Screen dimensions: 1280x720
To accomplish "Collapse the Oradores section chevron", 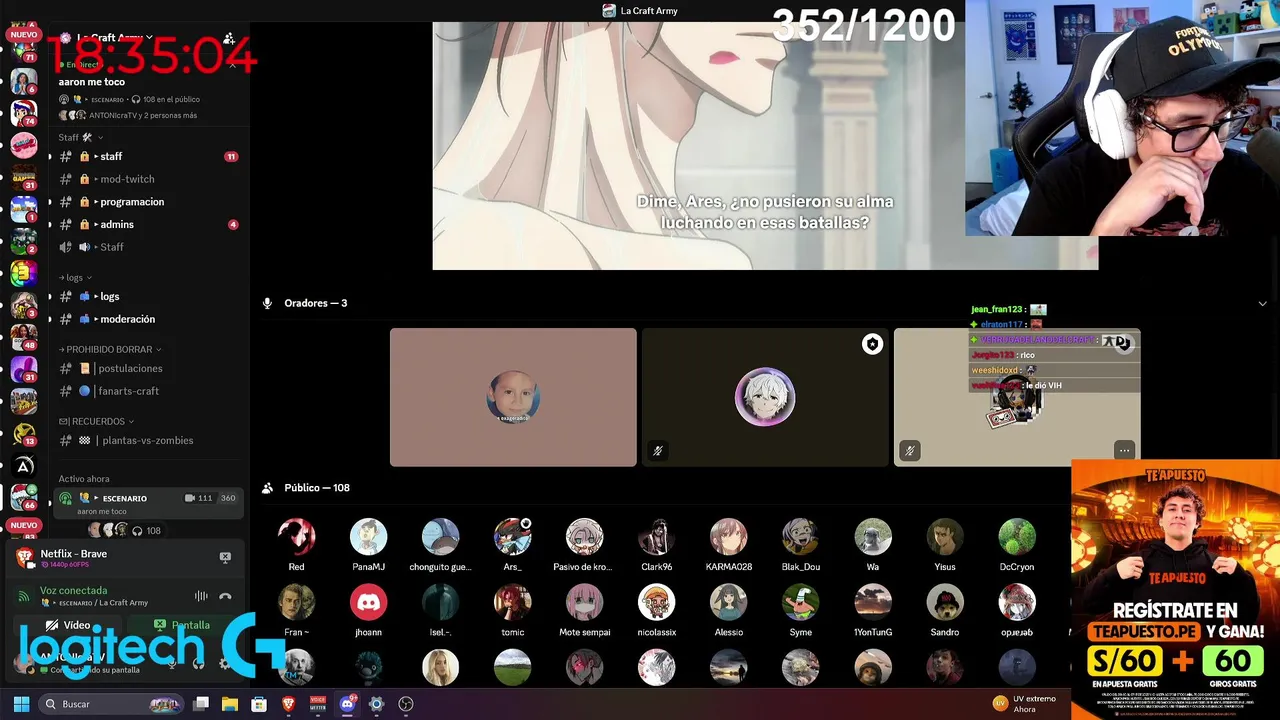I will (x=1262, y=303).
